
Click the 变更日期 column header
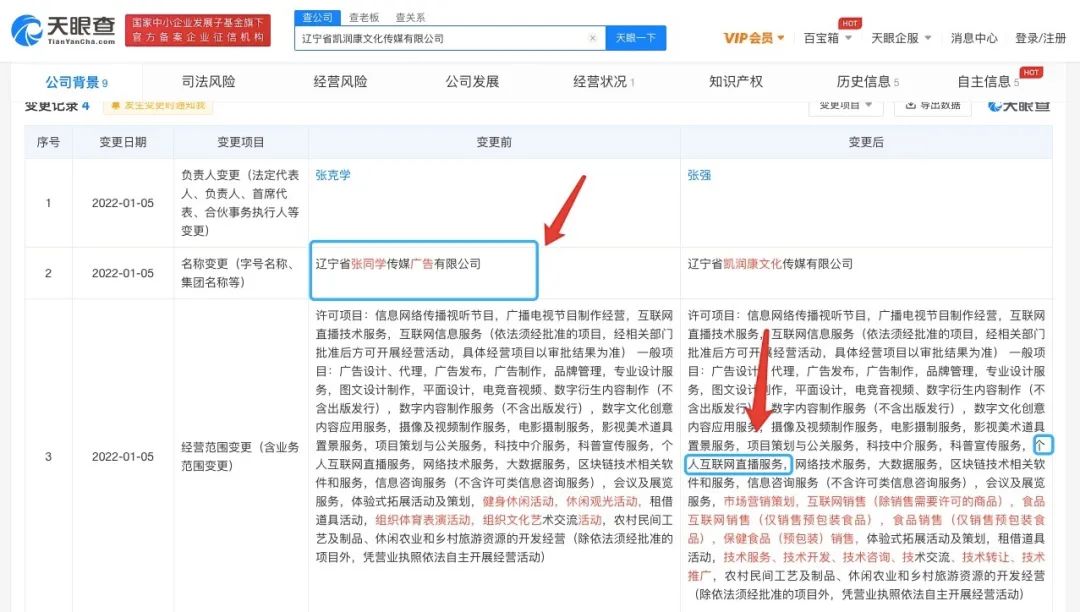tap(123, 142)
